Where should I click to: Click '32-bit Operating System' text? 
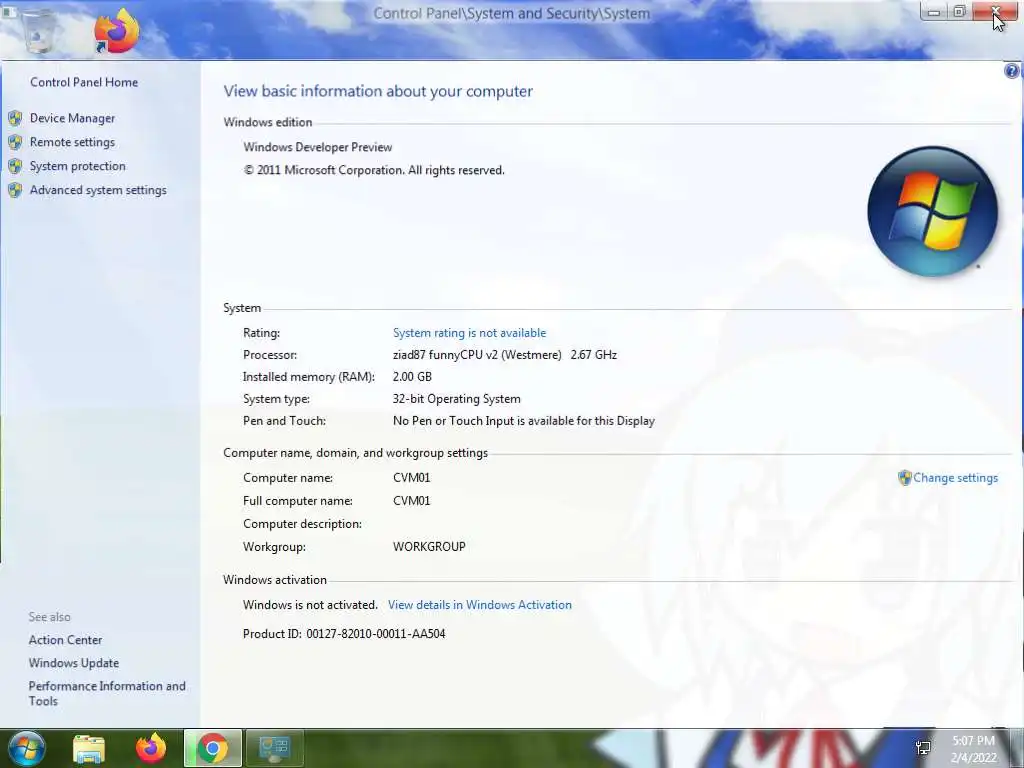(x=456, y=399)
